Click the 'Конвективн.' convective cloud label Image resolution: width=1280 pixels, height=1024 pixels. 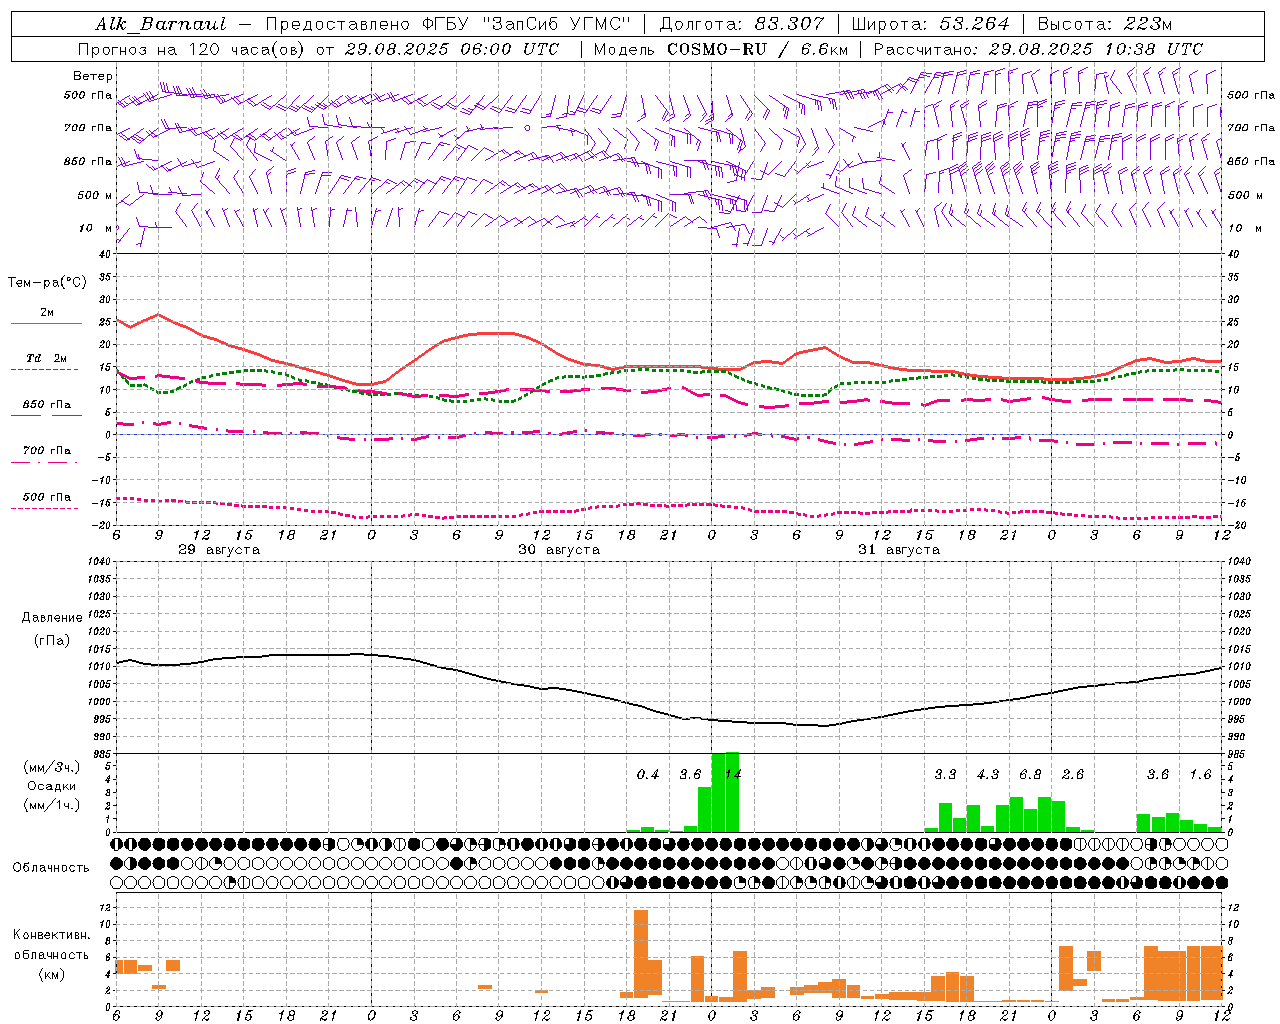click(52, 935)
